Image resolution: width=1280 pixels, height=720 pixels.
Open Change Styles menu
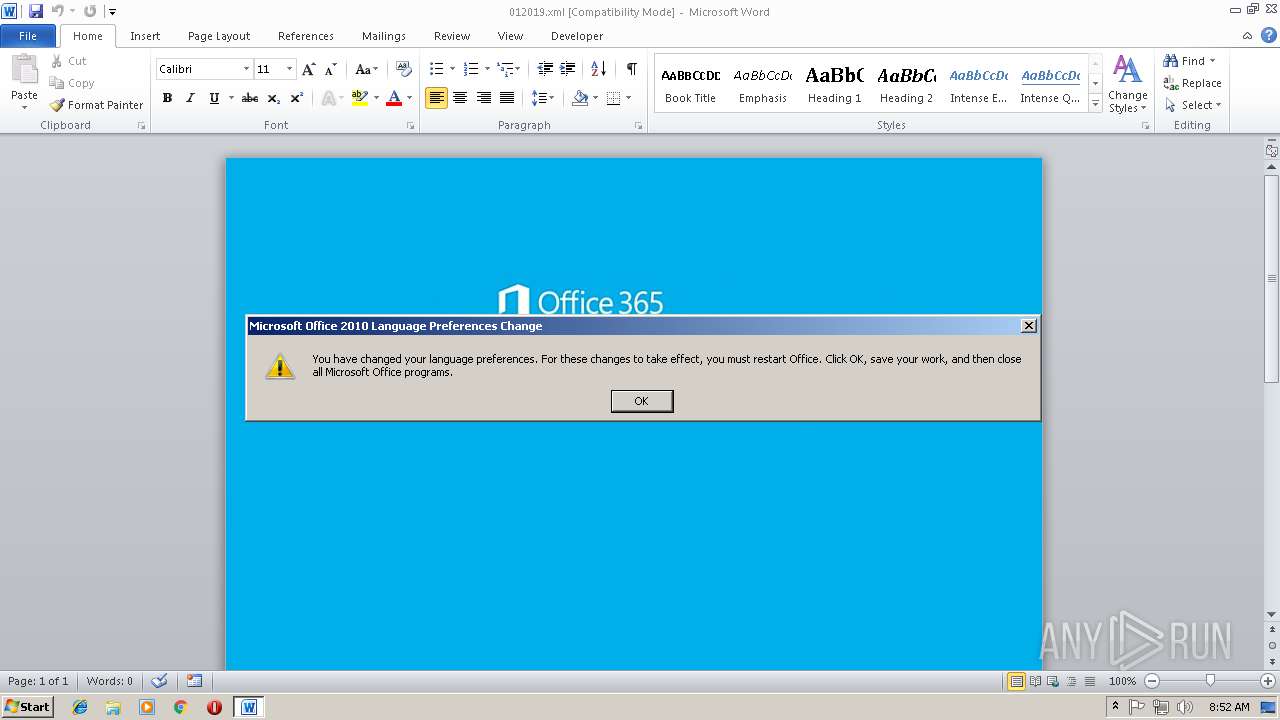tap(1127, 84)
